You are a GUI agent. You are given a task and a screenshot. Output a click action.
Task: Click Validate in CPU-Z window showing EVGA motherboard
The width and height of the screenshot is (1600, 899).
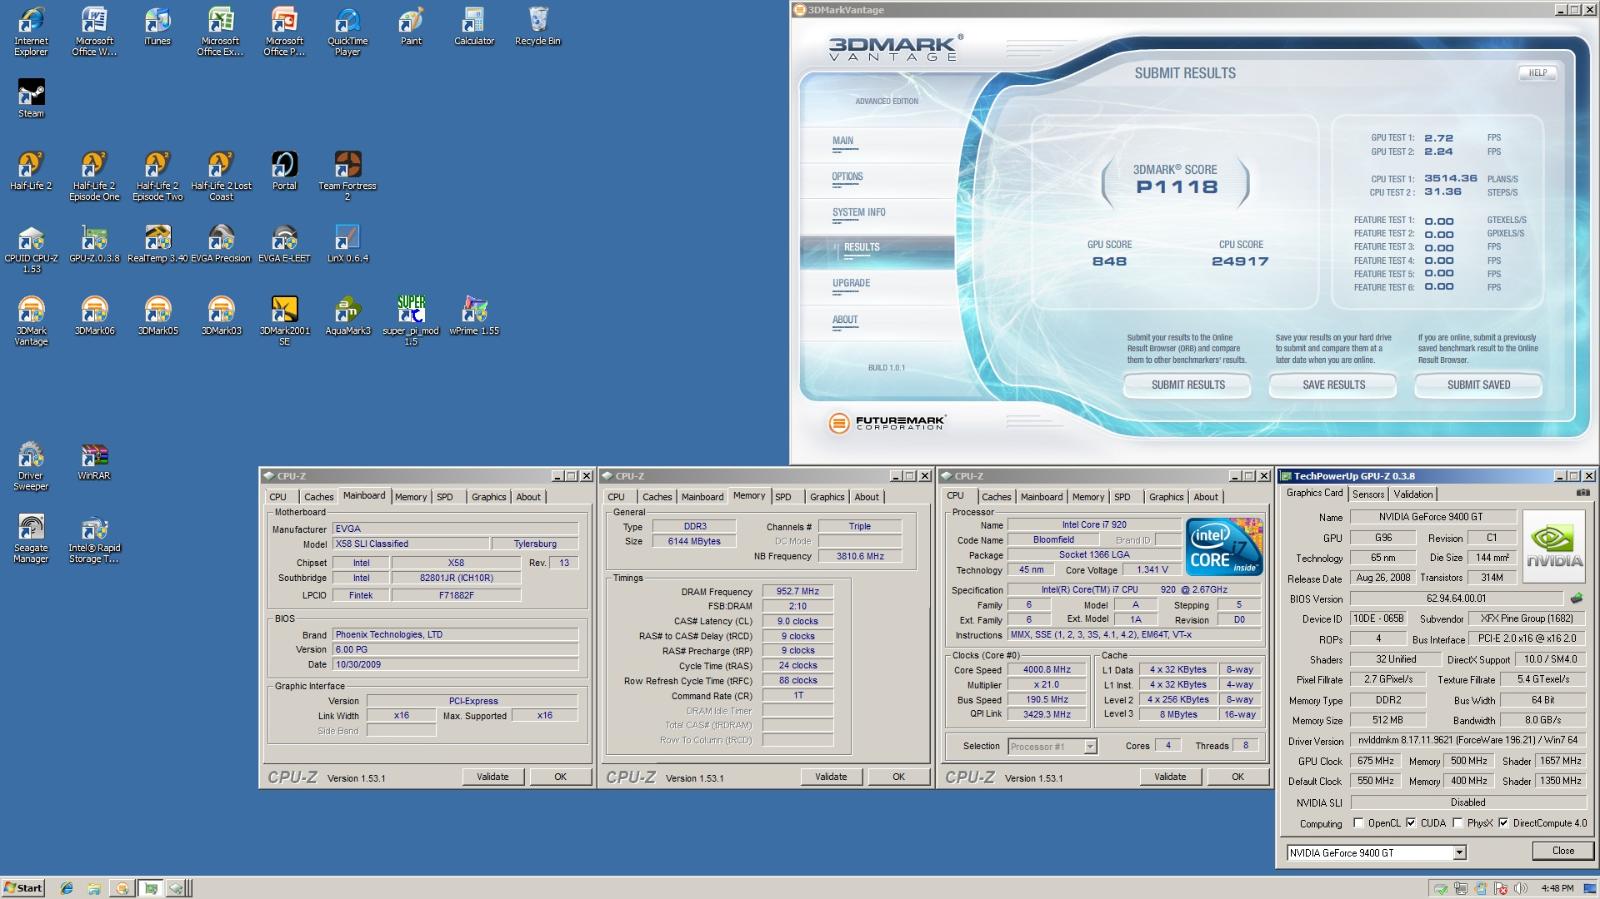point(492,777)
